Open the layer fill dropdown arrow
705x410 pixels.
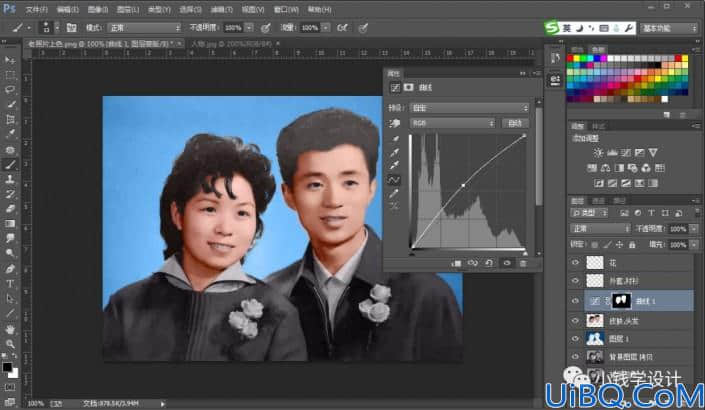point(694,245)
